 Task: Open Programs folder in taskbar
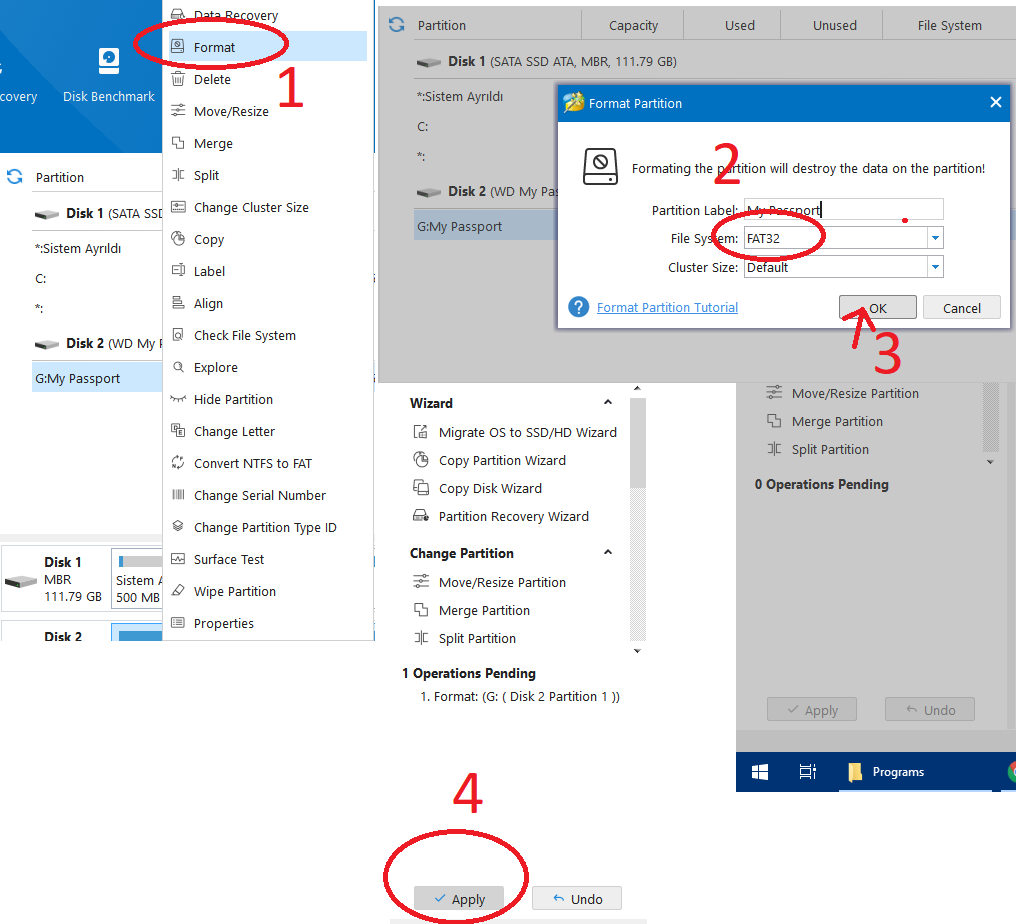coord(886,772)
